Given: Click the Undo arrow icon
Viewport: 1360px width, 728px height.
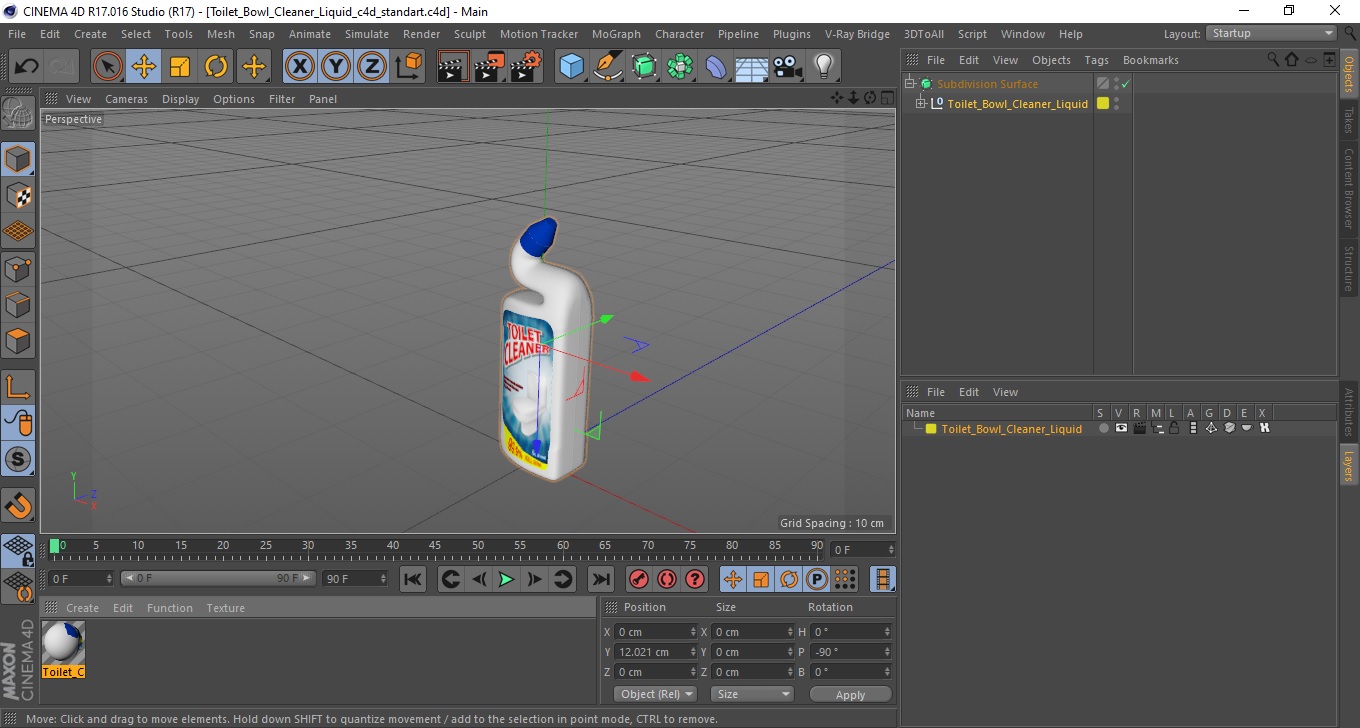Looking at the screenshot, I should tap(26, 67).
